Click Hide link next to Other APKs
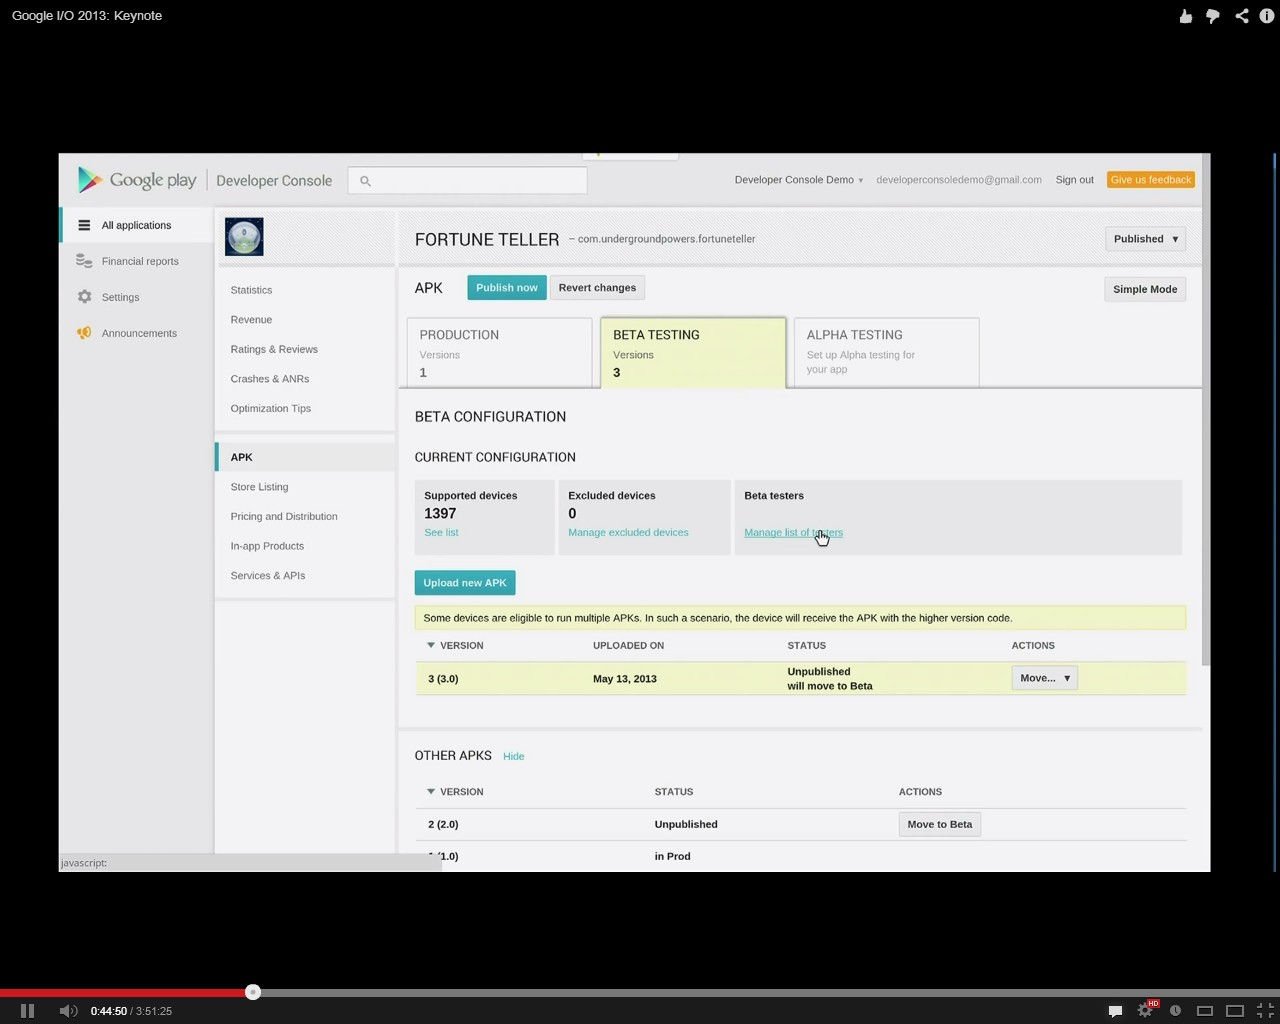Screen dimensions: 1280x1024 (513, 756)
